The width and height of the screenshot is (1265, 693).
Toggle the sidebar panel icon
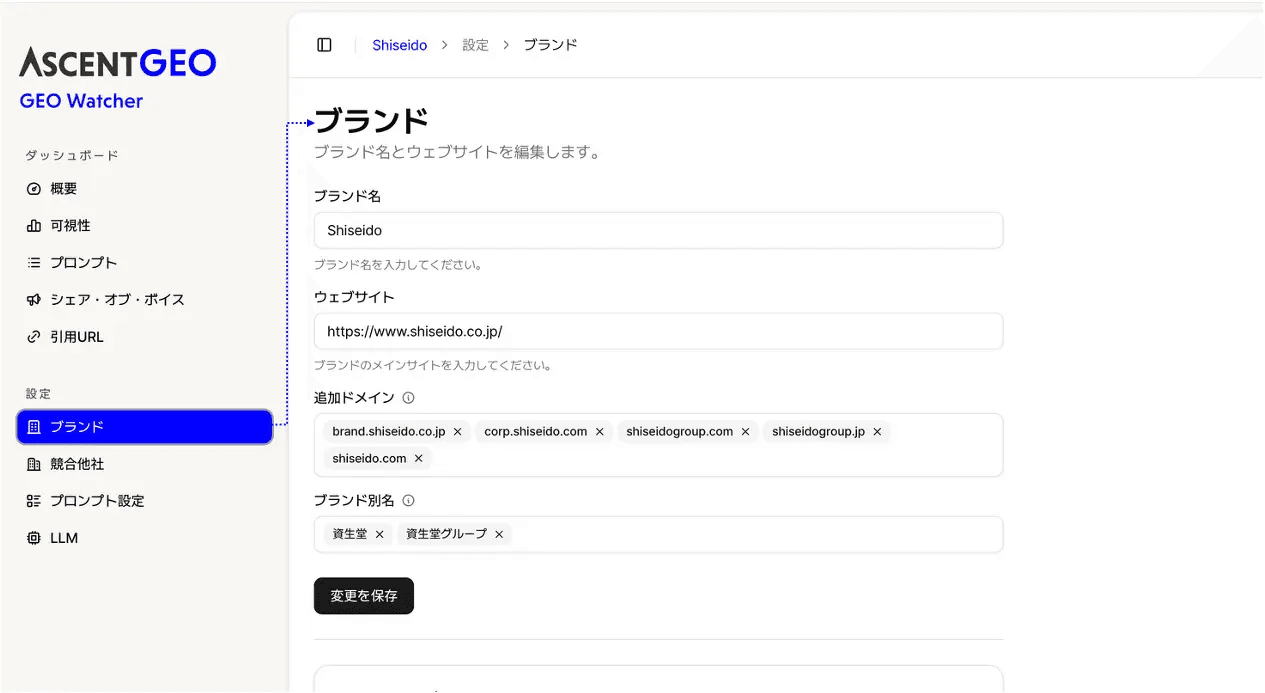pyautogui.click(x=324, y=45)
